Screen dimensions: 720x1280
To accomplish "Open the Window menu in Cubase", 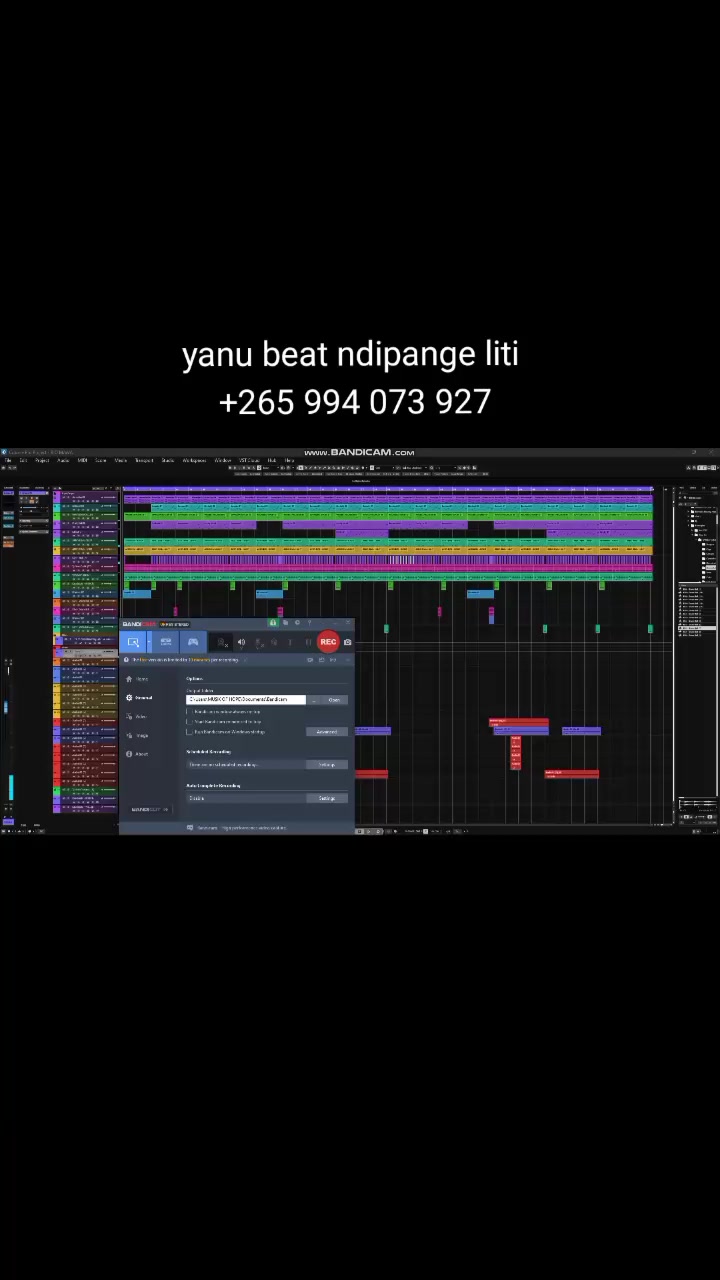I will click(x=223, y=460).
